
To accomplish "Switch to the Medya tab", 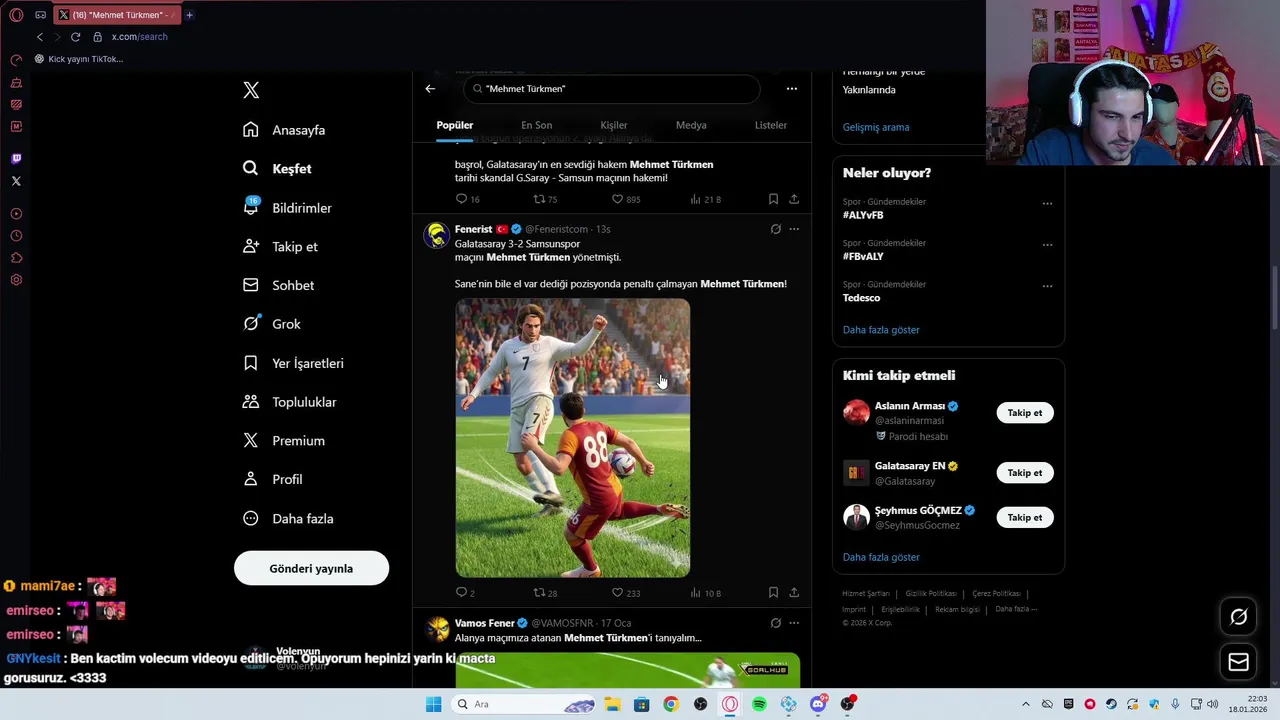I will pyautogui.click(x=691, y=125).
